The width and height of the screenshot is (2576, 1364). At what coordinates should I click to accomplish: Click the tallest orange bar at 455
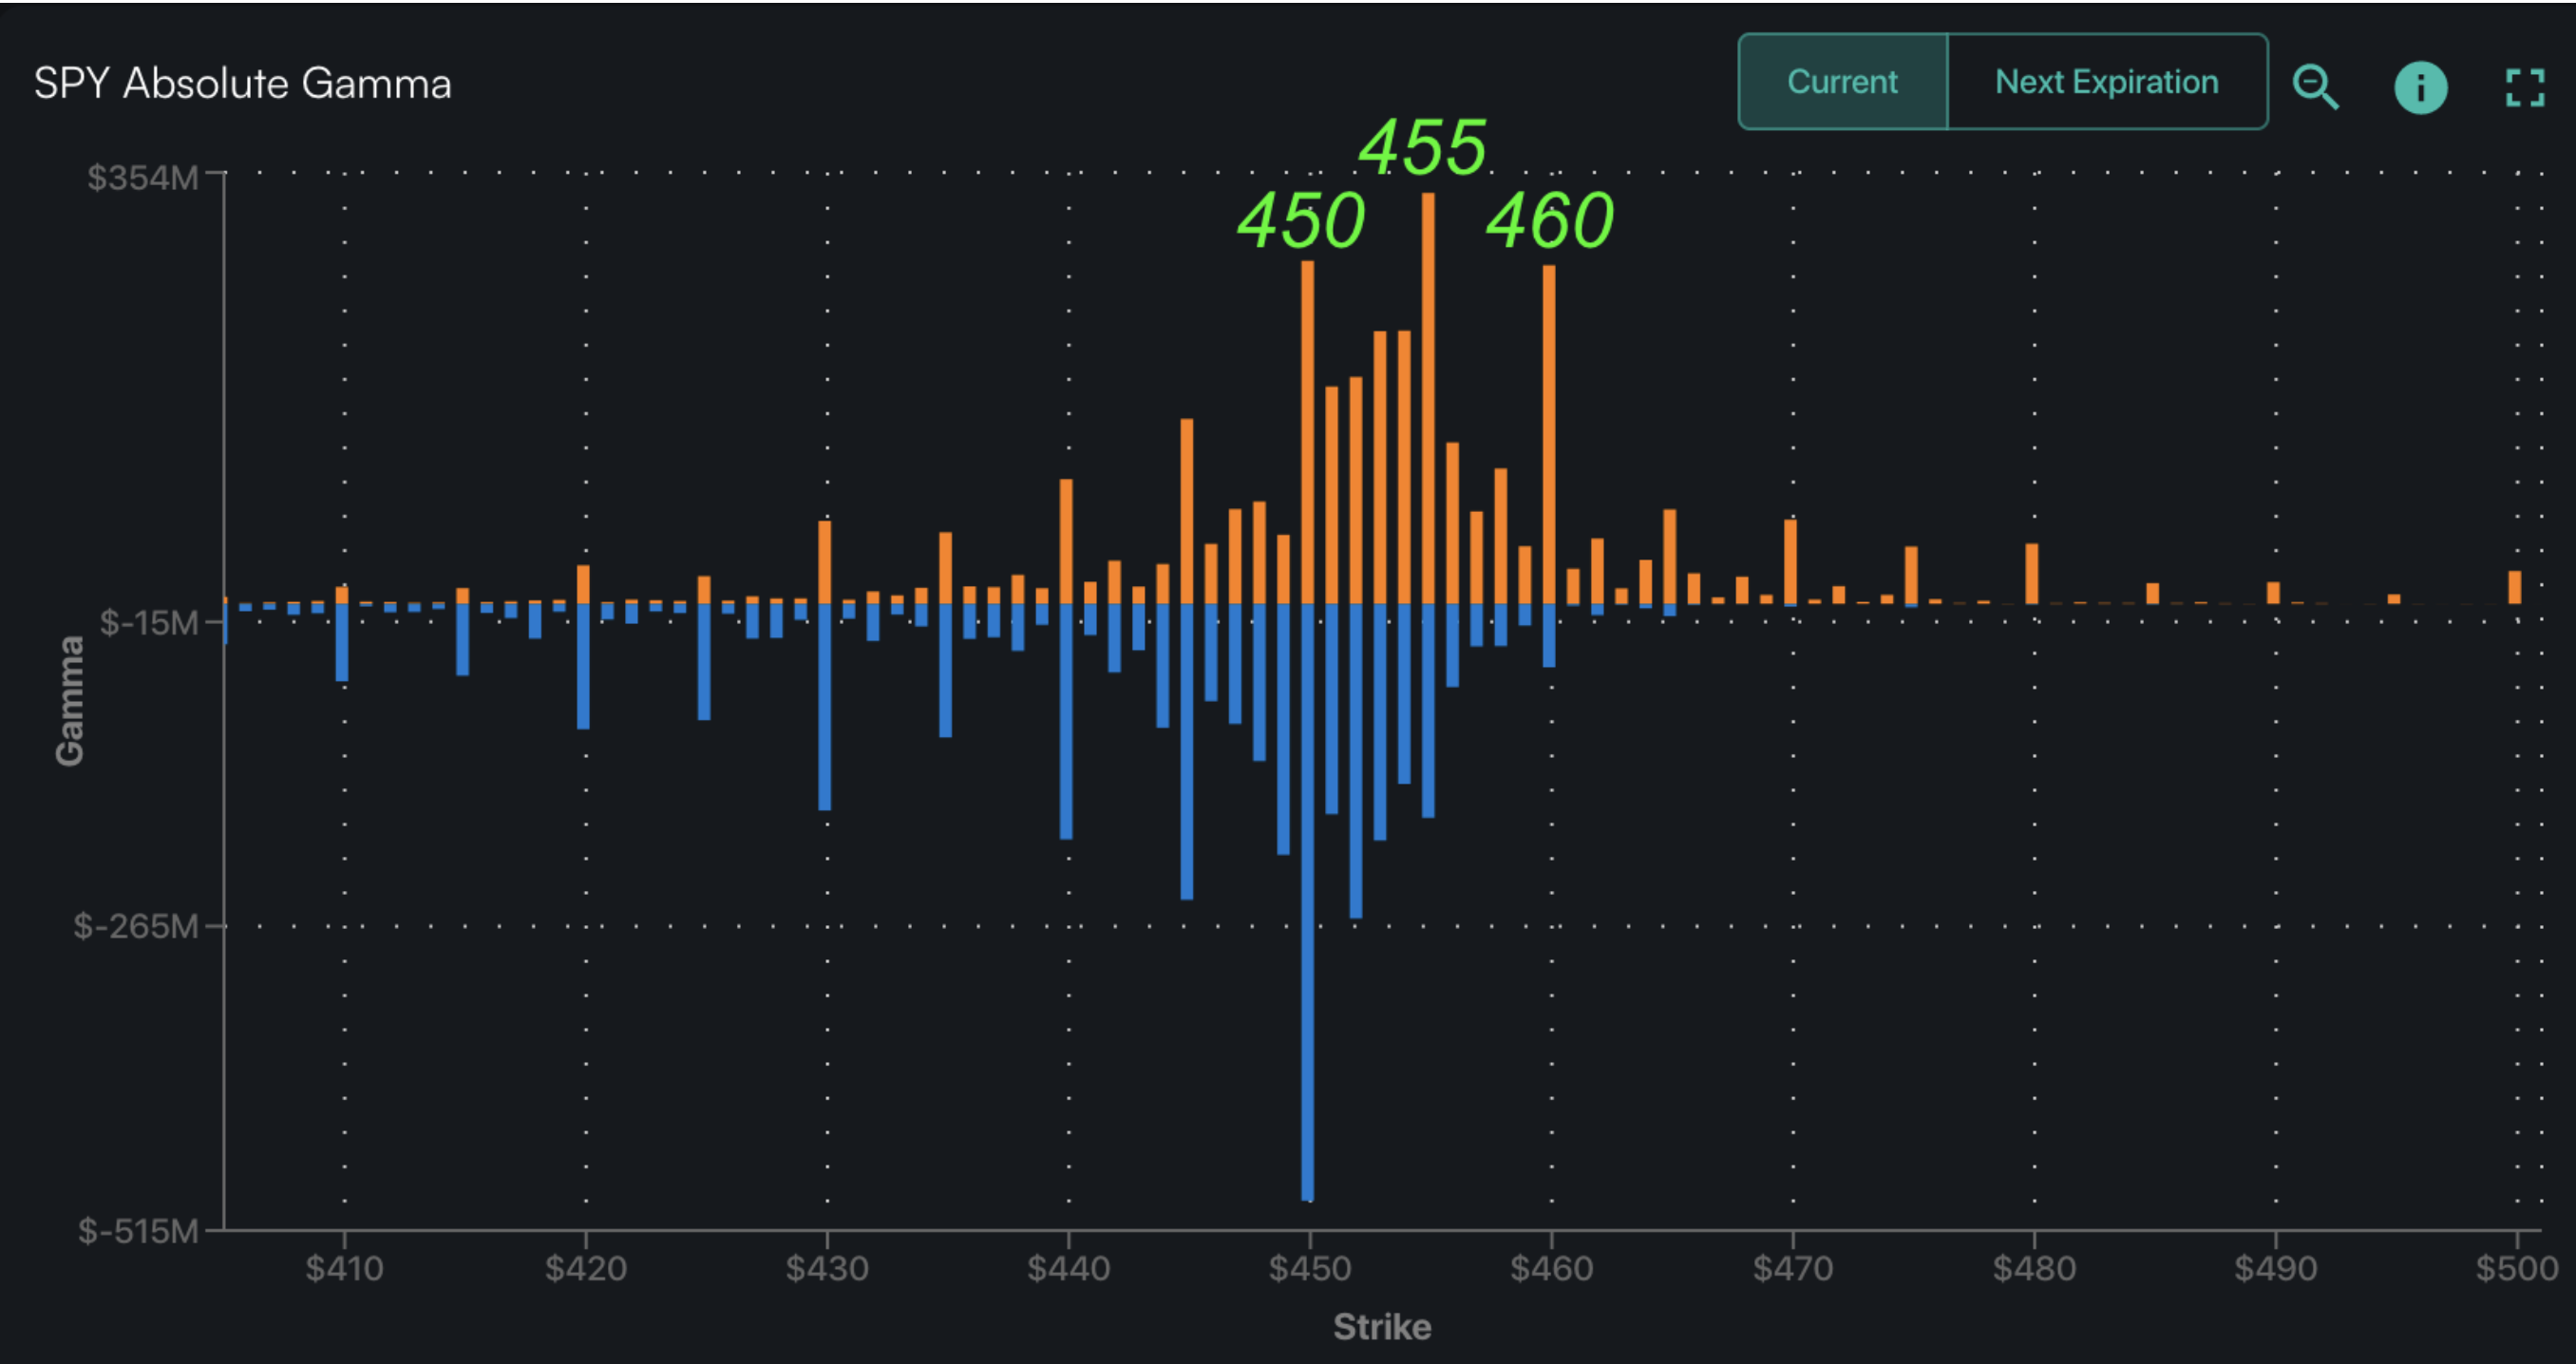[x=1428, y=400]
